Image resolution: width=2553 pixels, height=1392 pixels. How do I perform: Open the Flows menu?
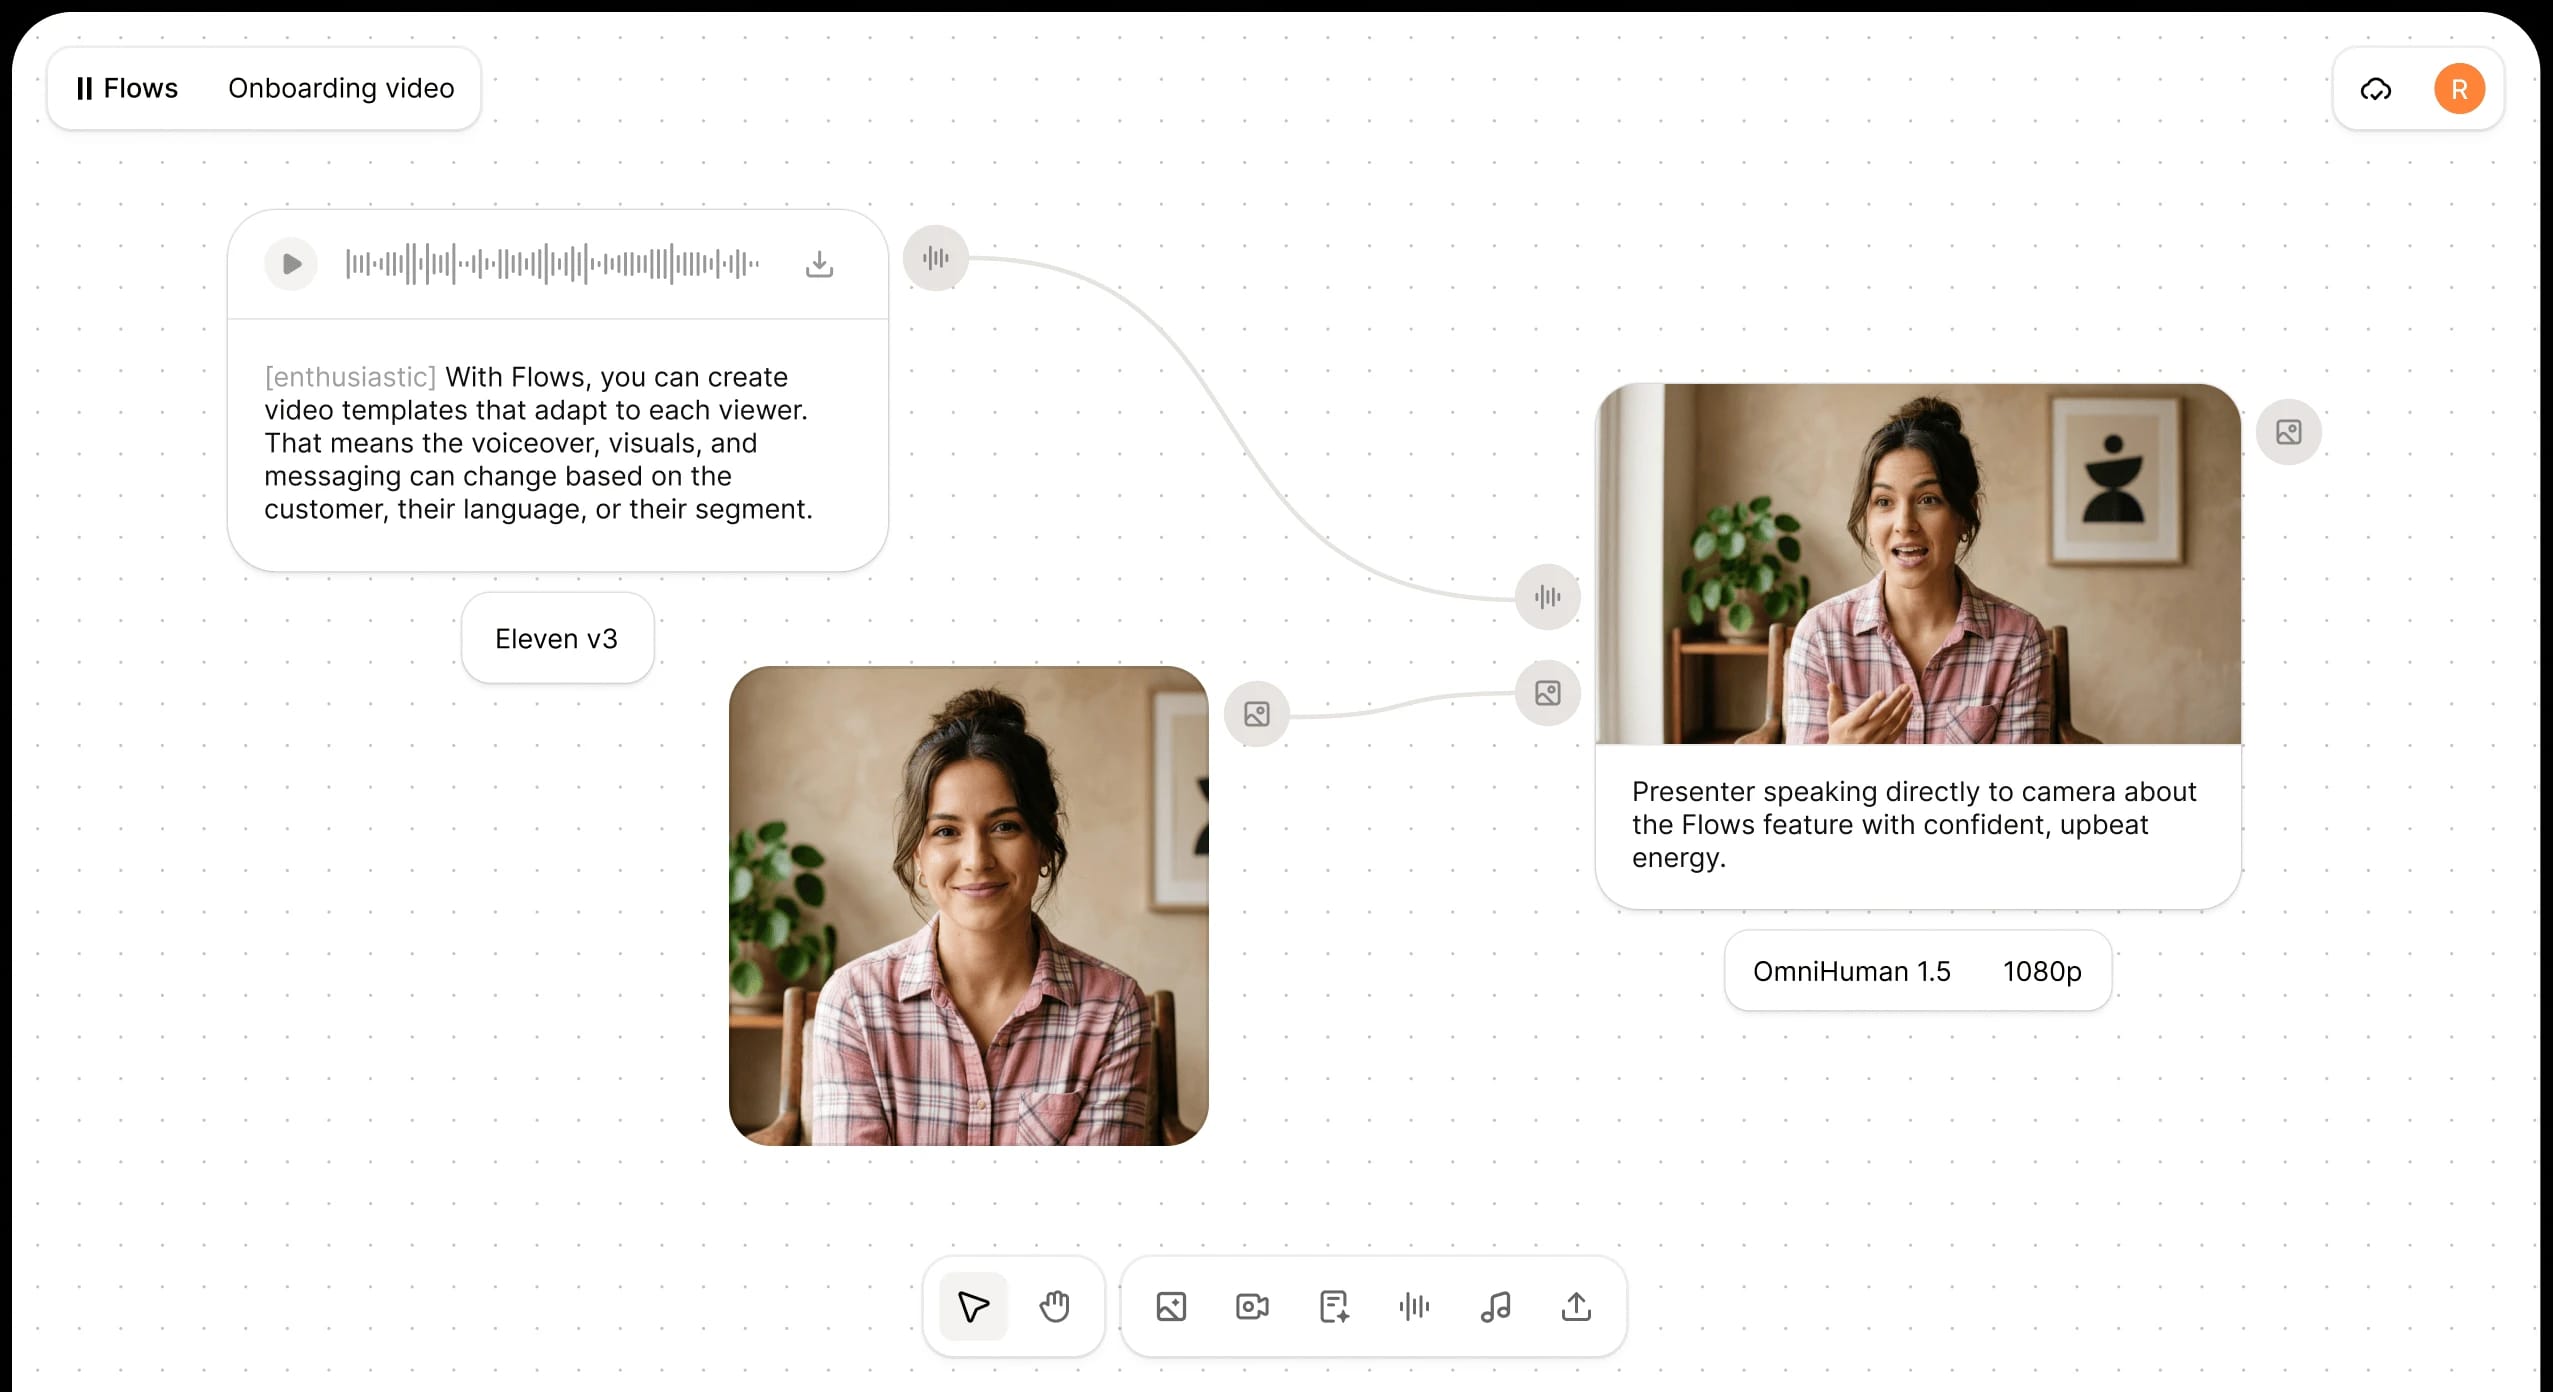coord(127,88)
